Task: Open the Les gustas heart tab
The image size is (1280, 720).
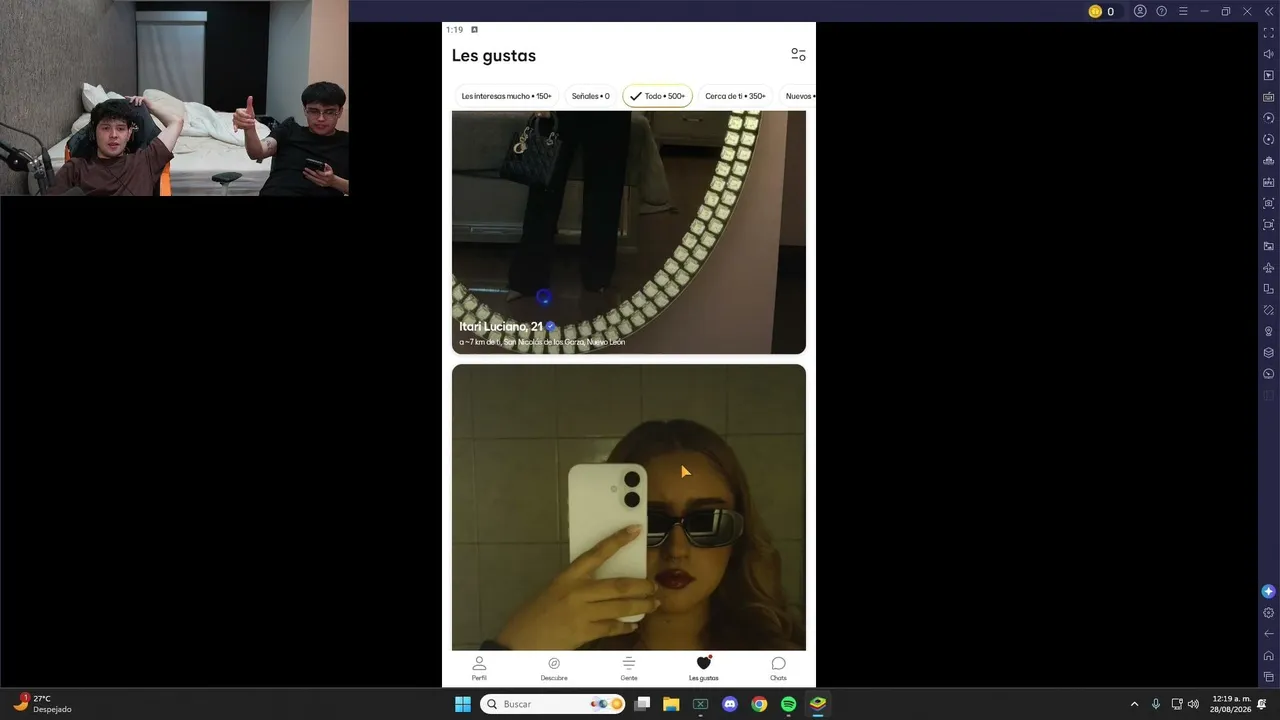Action: tap(703, 668)
